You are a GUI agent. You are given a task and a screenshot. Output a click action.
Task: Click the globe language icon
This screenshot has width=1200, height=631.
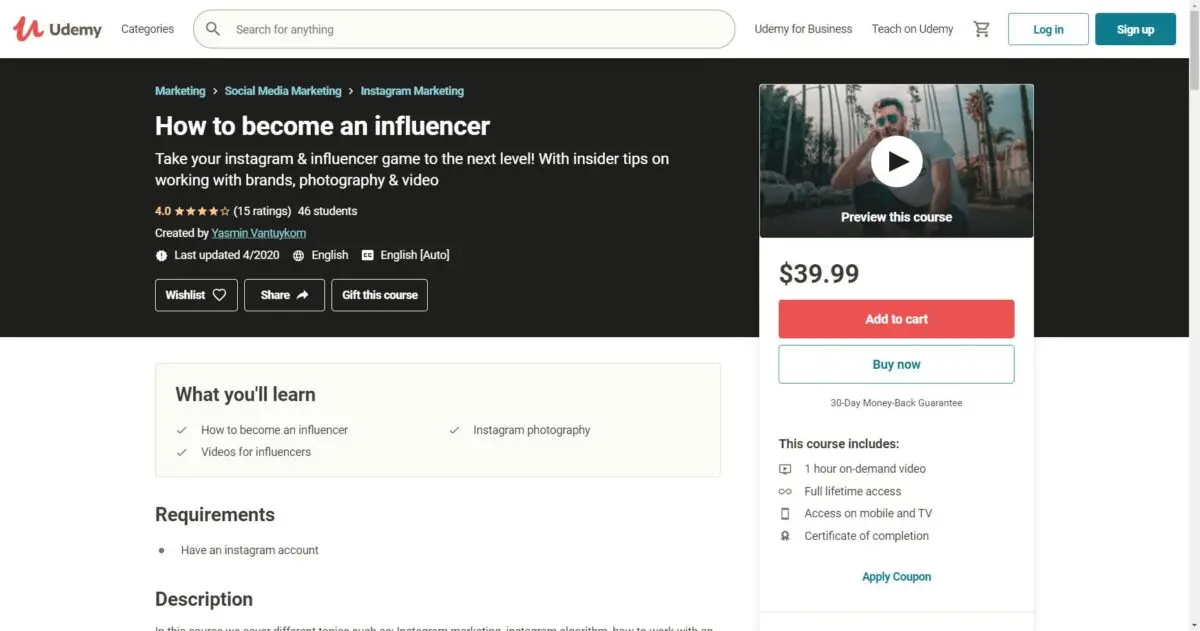click(299, 255)
